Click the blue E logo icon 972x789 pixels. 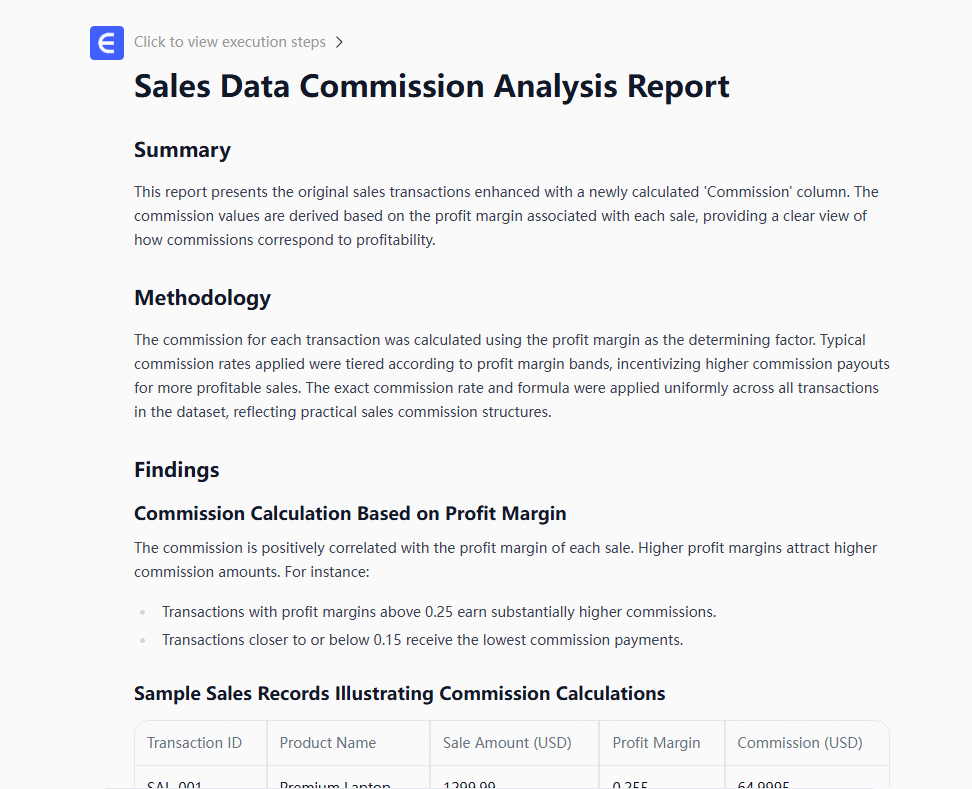point(107,43)
